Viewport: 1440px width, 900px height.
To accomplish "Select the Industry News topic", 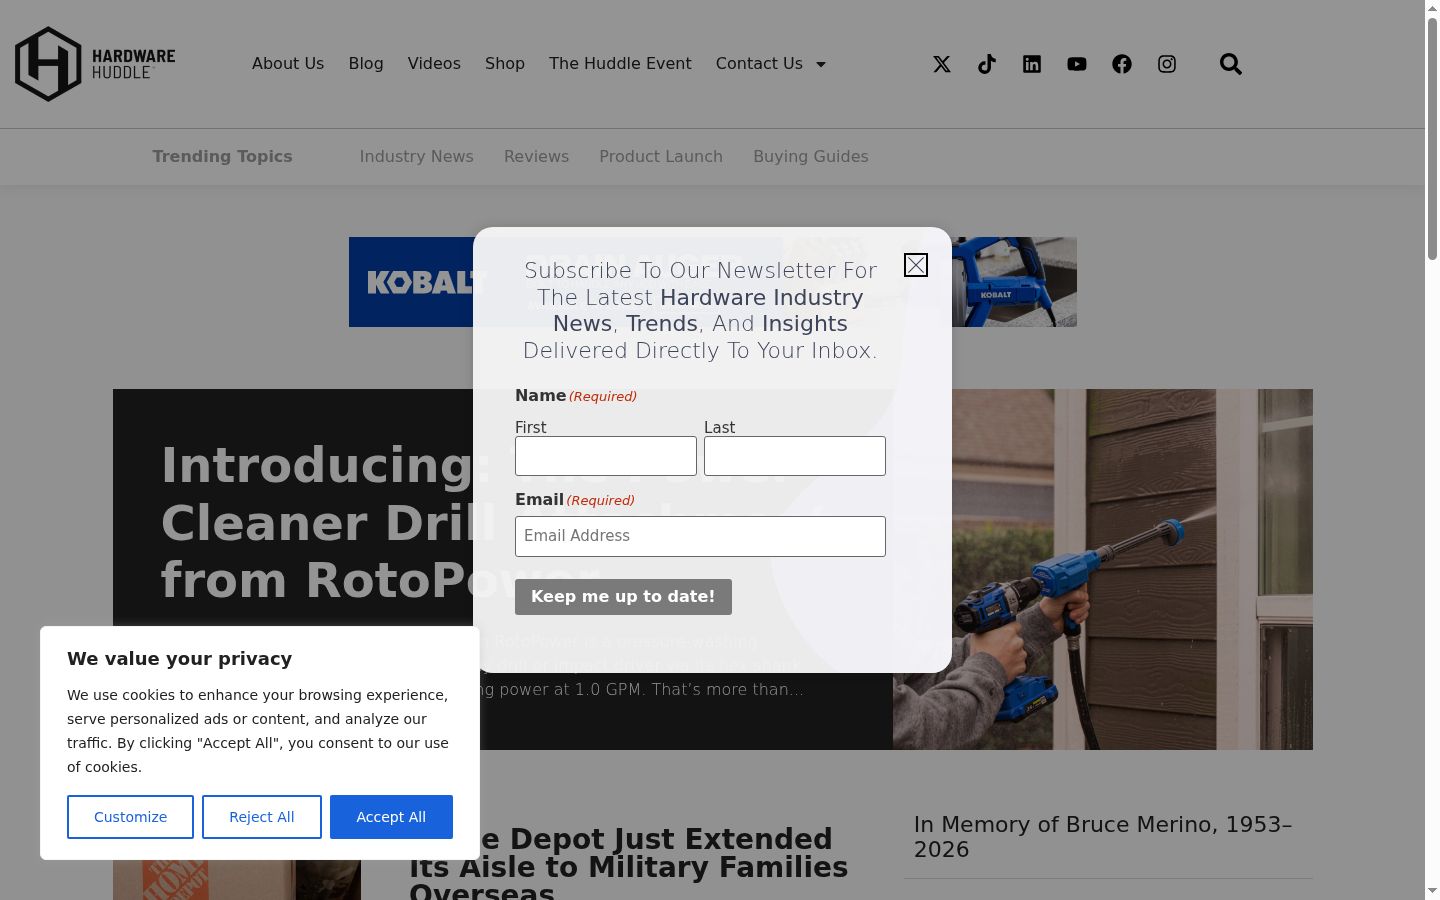I will (x=417, y=156).
